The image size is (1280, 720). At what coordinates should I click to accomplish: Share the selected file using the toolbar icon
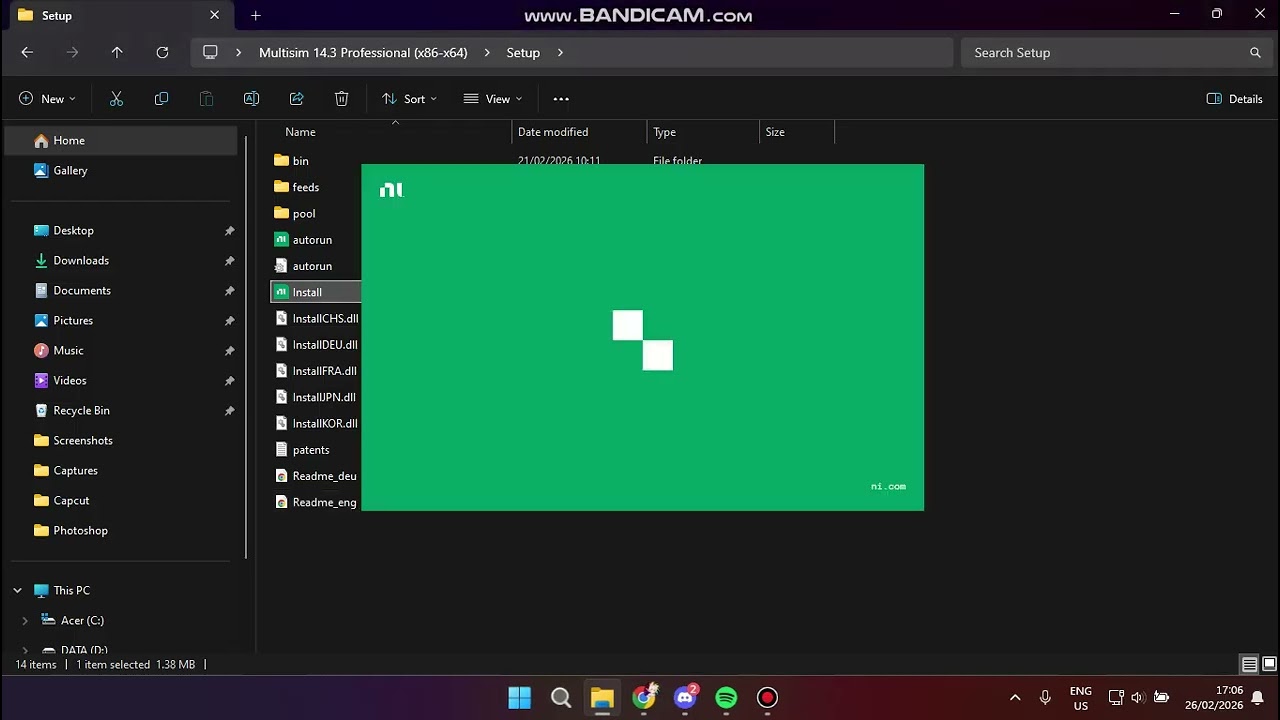coord(296,99)
